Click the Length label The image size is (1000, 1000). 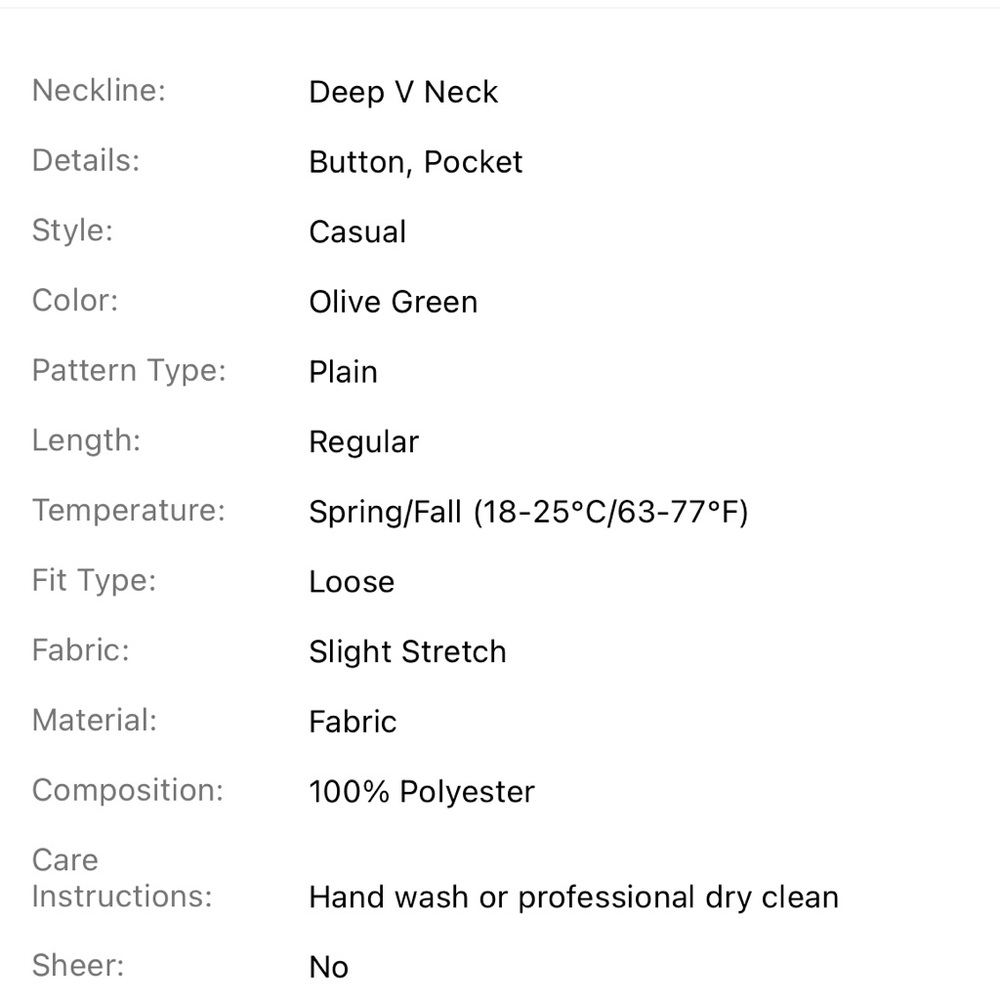click(x=86, y=440)
